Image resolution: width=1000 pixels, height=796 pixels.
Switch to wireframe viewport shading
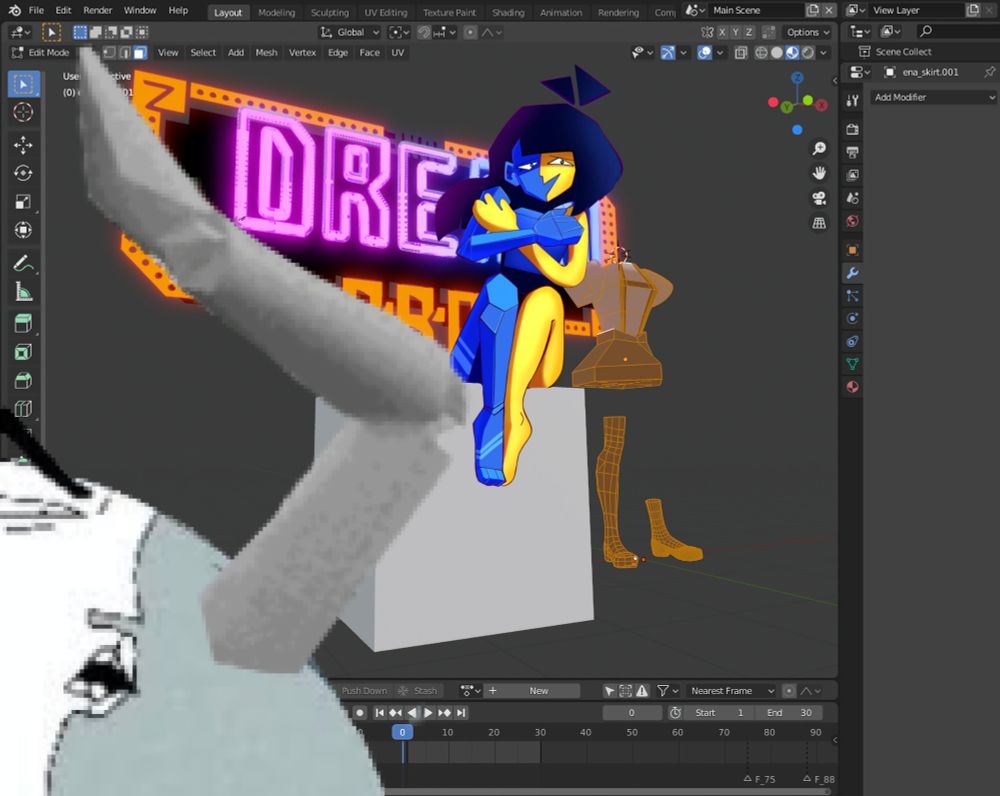pos(761,53)
